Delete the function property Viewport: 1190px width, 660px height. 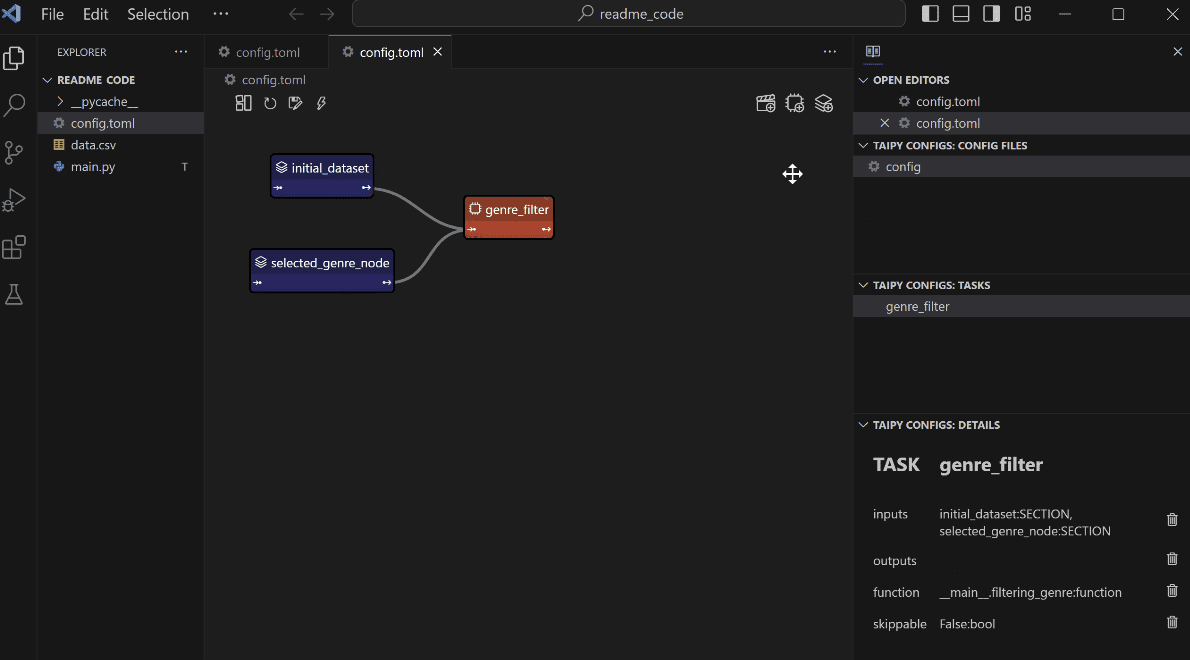pos(1172,591)
